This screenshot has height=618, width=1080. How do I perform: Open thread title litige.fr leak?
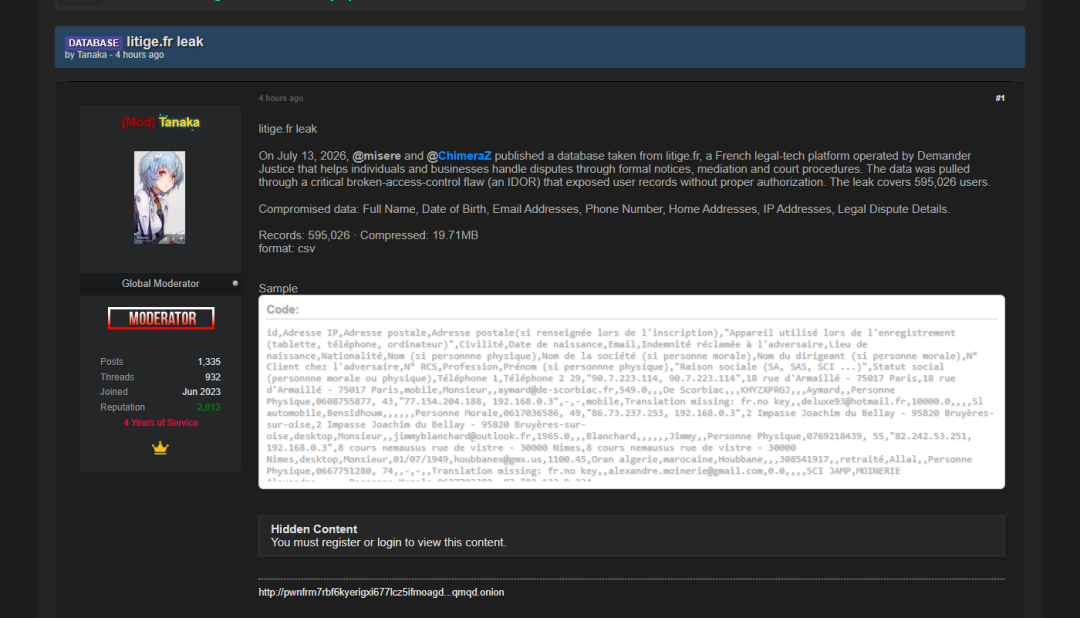point(165,41)
